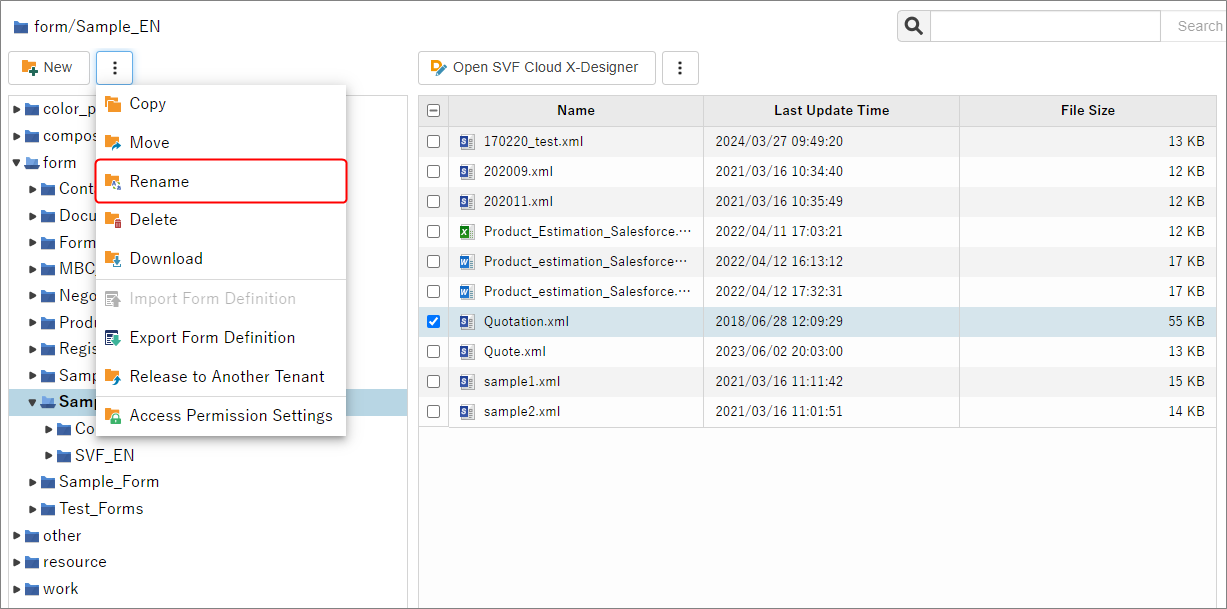Open the file options three-dot menu
Viewport: 1227px width, 609px height.
click(680, 68)
